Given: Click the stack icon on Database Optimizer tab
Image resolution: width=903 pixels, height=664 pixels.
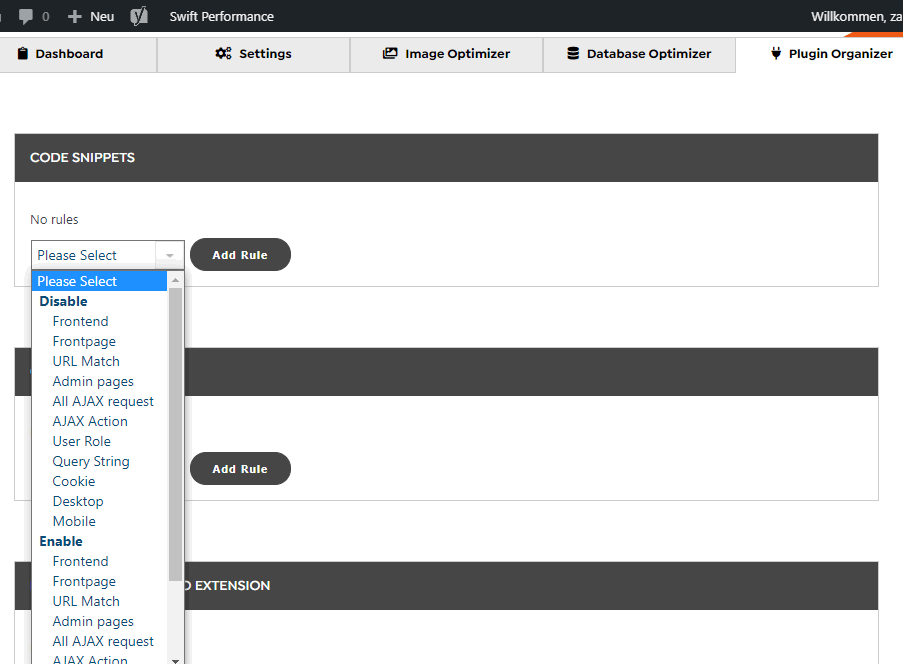Looking at the screenshot, I should pos(574,53).
